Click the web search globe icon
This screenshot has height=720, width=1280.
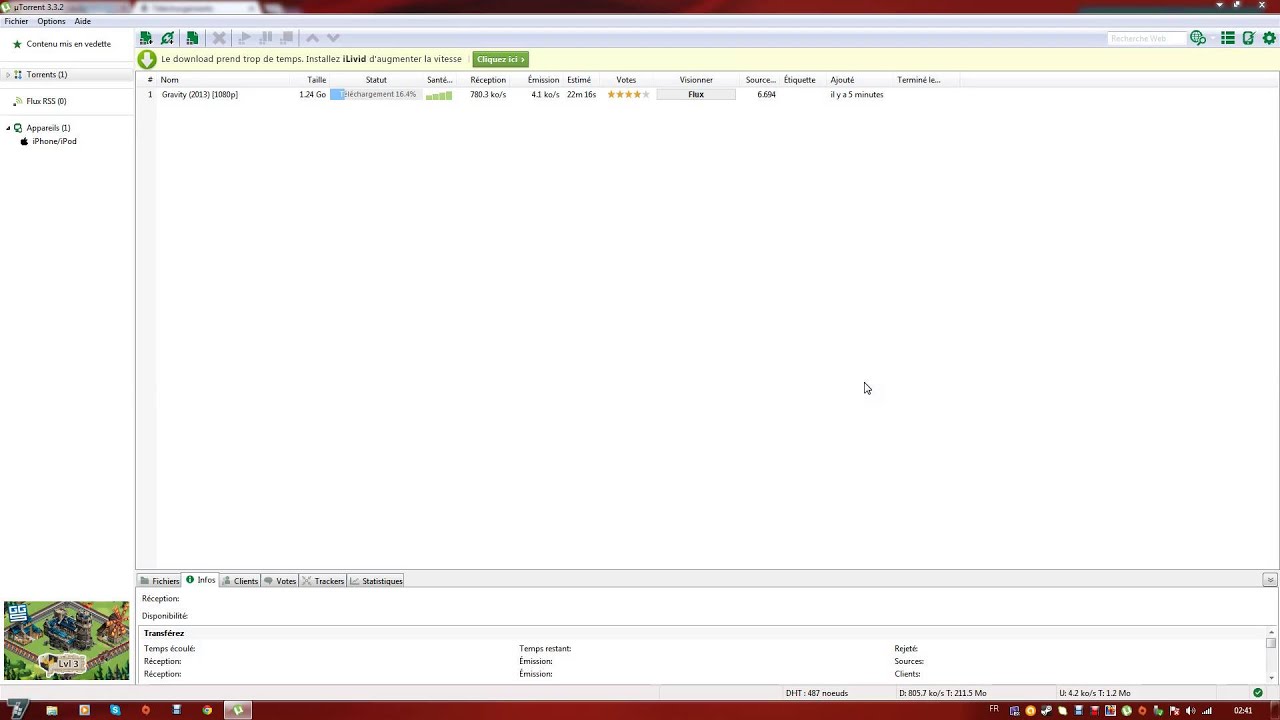click(x=1196, y=38)
